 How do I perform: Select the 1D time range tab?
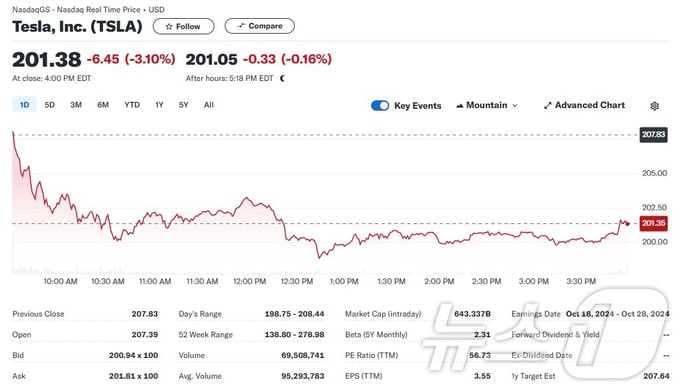pyautogui.click(x=24, y=104)
